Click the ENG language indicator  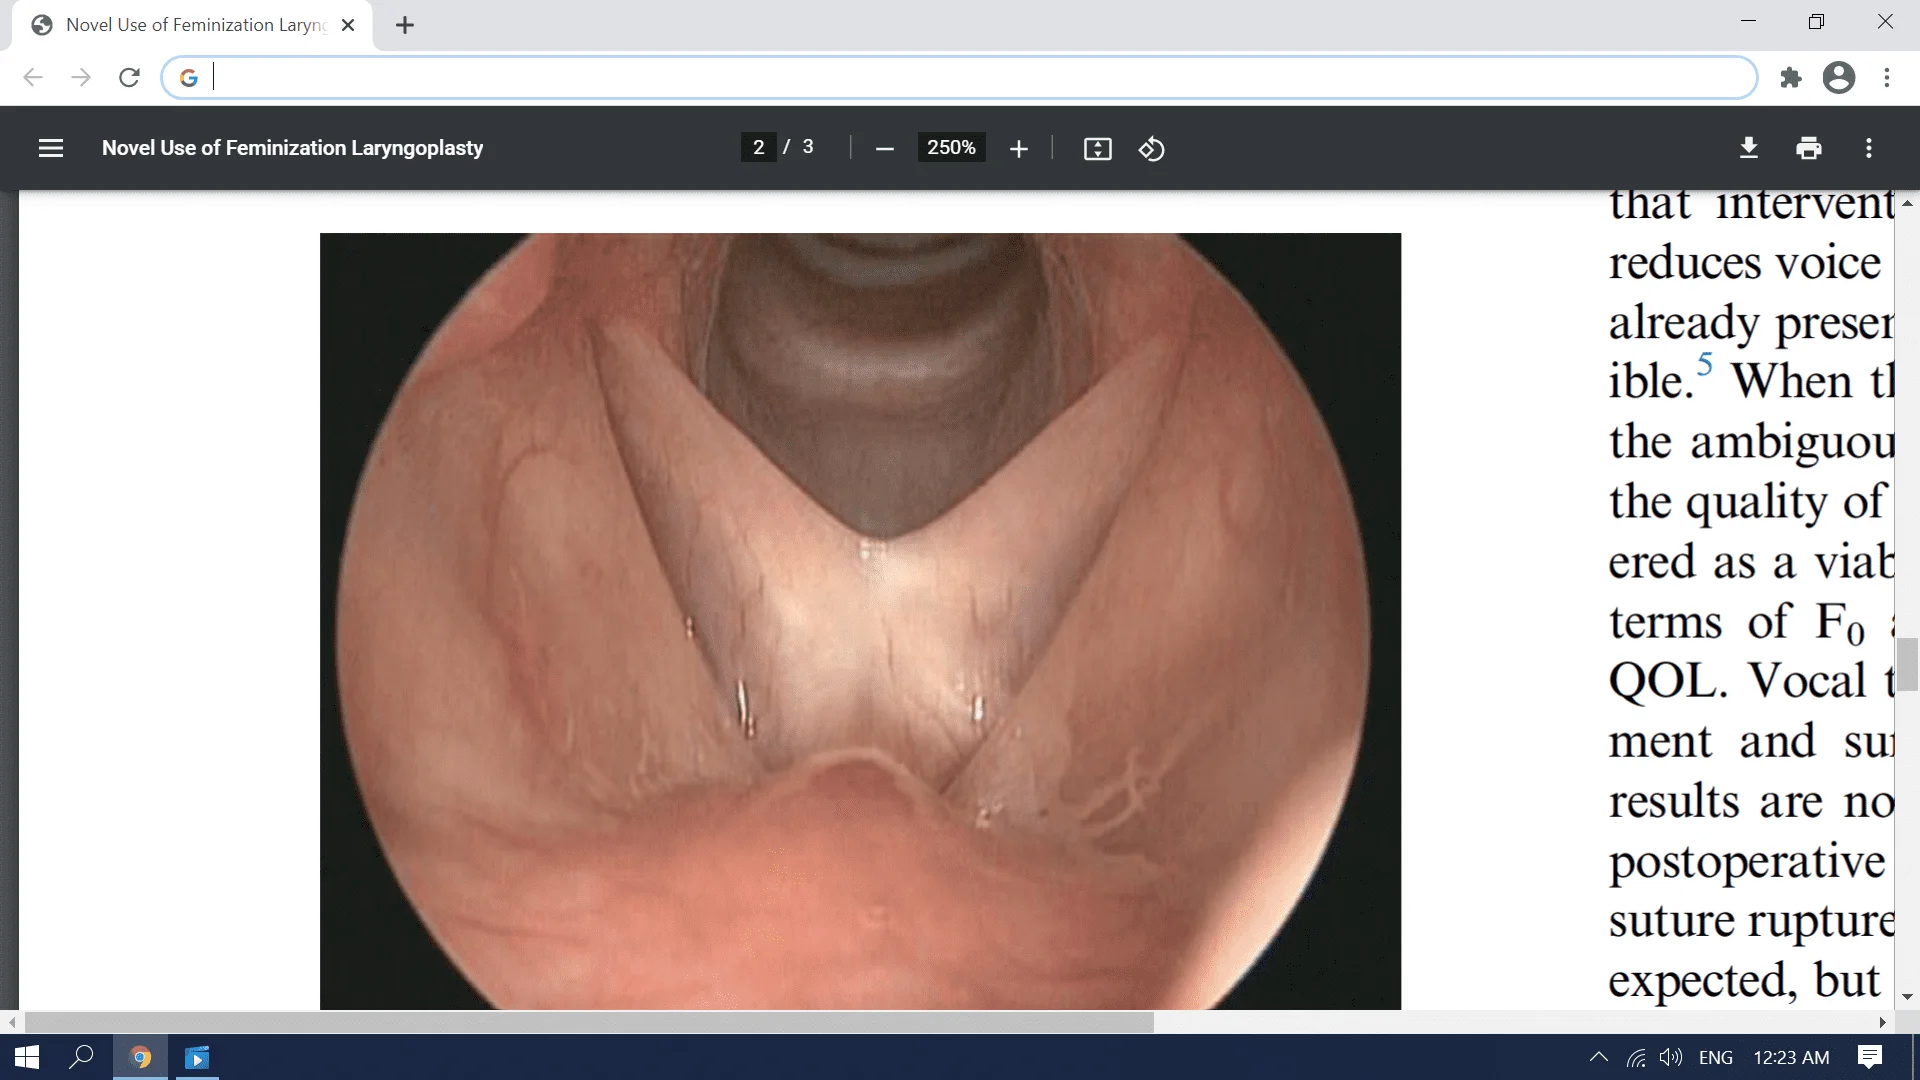click(x=1716, y=1057)
